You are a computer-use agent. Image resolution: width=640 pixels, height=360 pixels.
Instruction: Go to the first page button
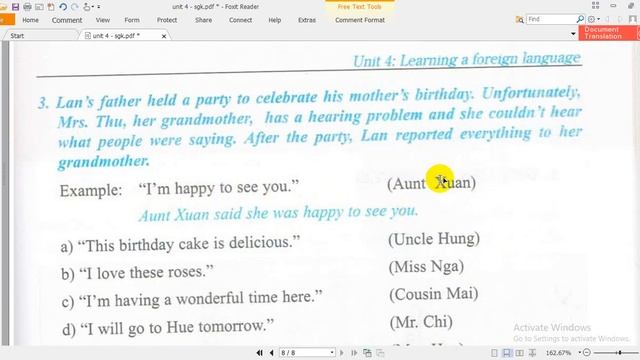260,353
